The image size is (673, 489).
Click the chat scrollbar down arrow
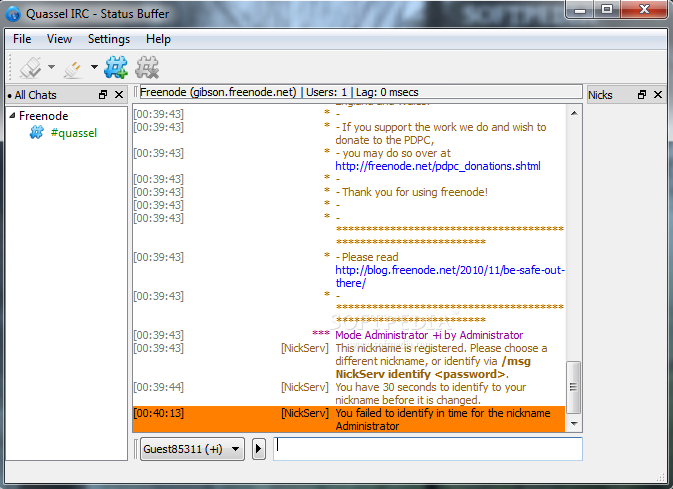(574, 424)
